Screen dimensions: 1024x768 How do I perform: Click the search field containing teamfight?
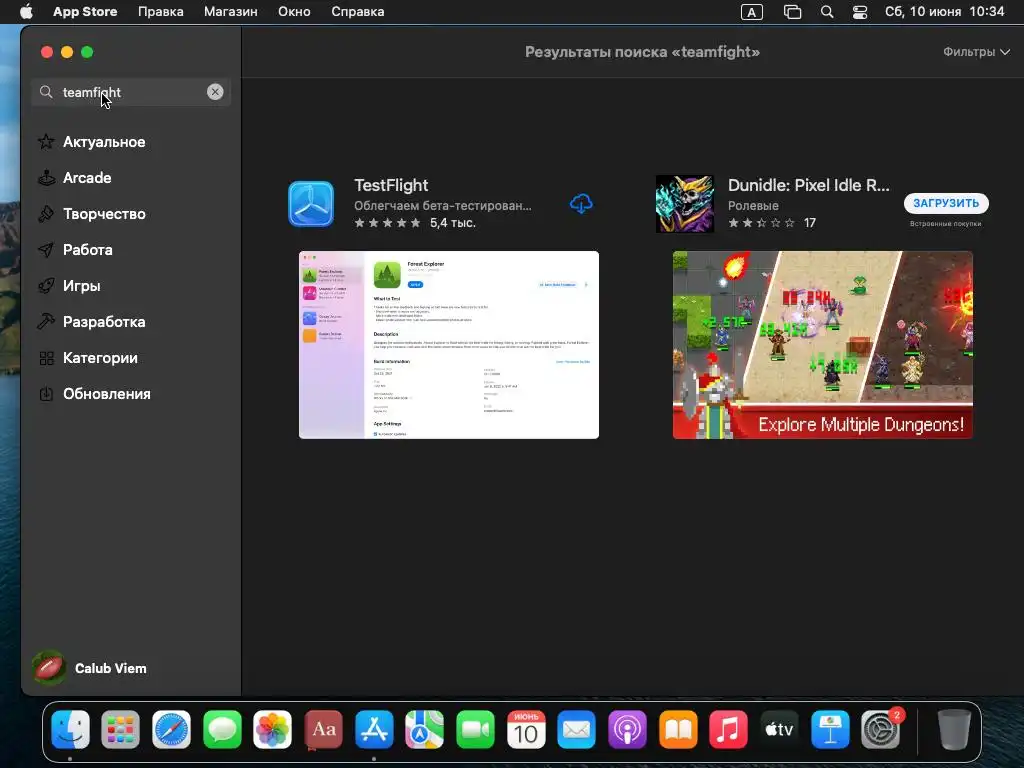[131, 92]
